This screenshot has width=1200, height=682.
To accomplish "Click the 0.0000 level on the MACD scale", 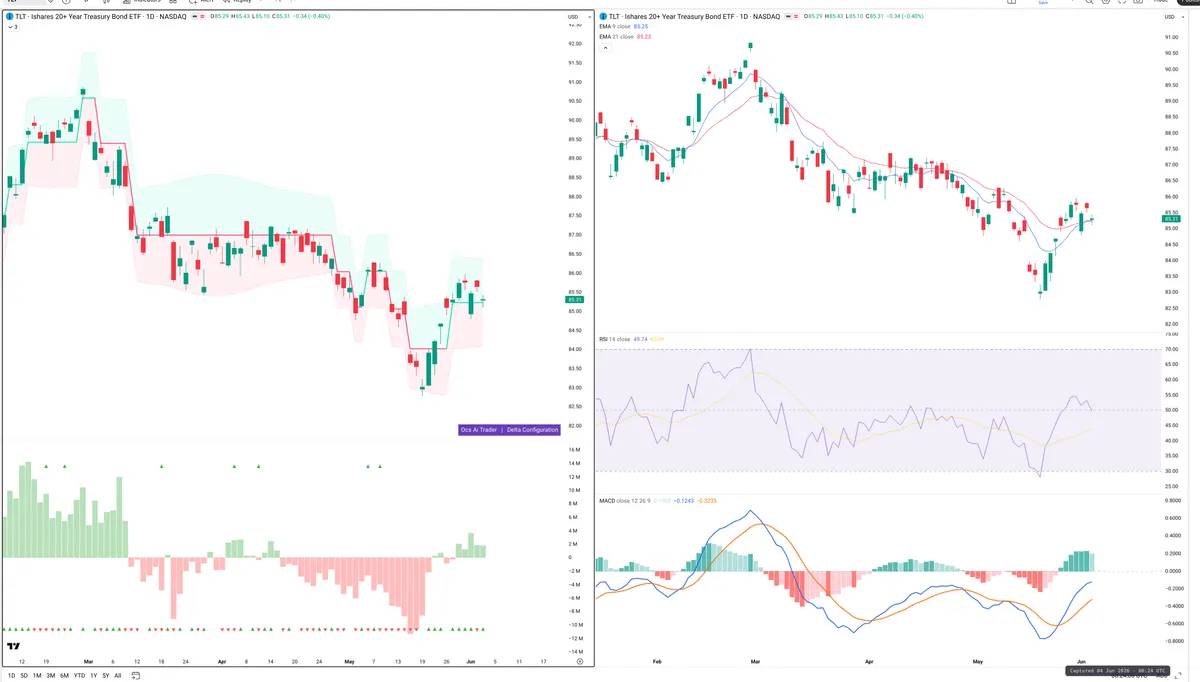I will pos(1173,571).
